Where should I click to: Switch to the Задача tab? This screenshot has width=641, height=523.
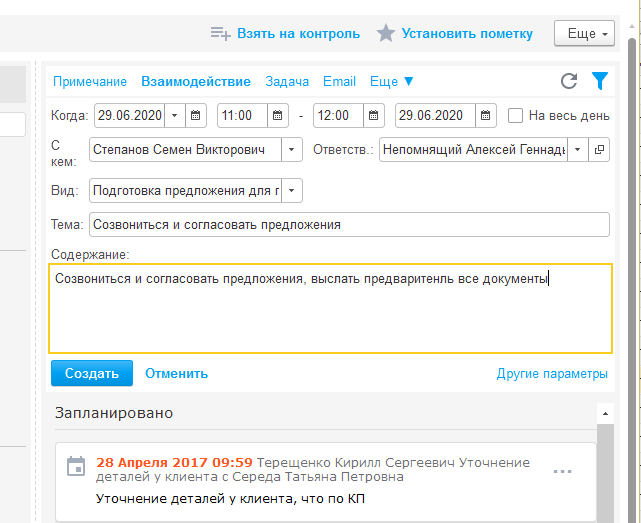coord(287,81)
